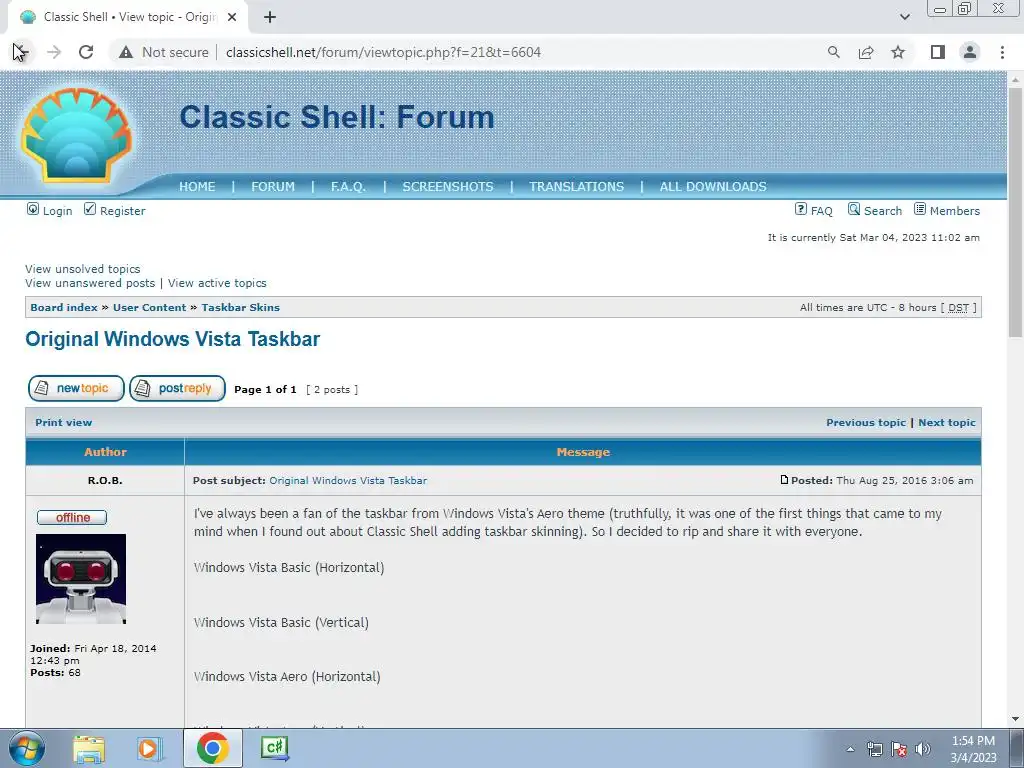Click the zoom magnifier icon in address bar
Viewport: 1024px width, 768px height.
click(x=833, y=52)
